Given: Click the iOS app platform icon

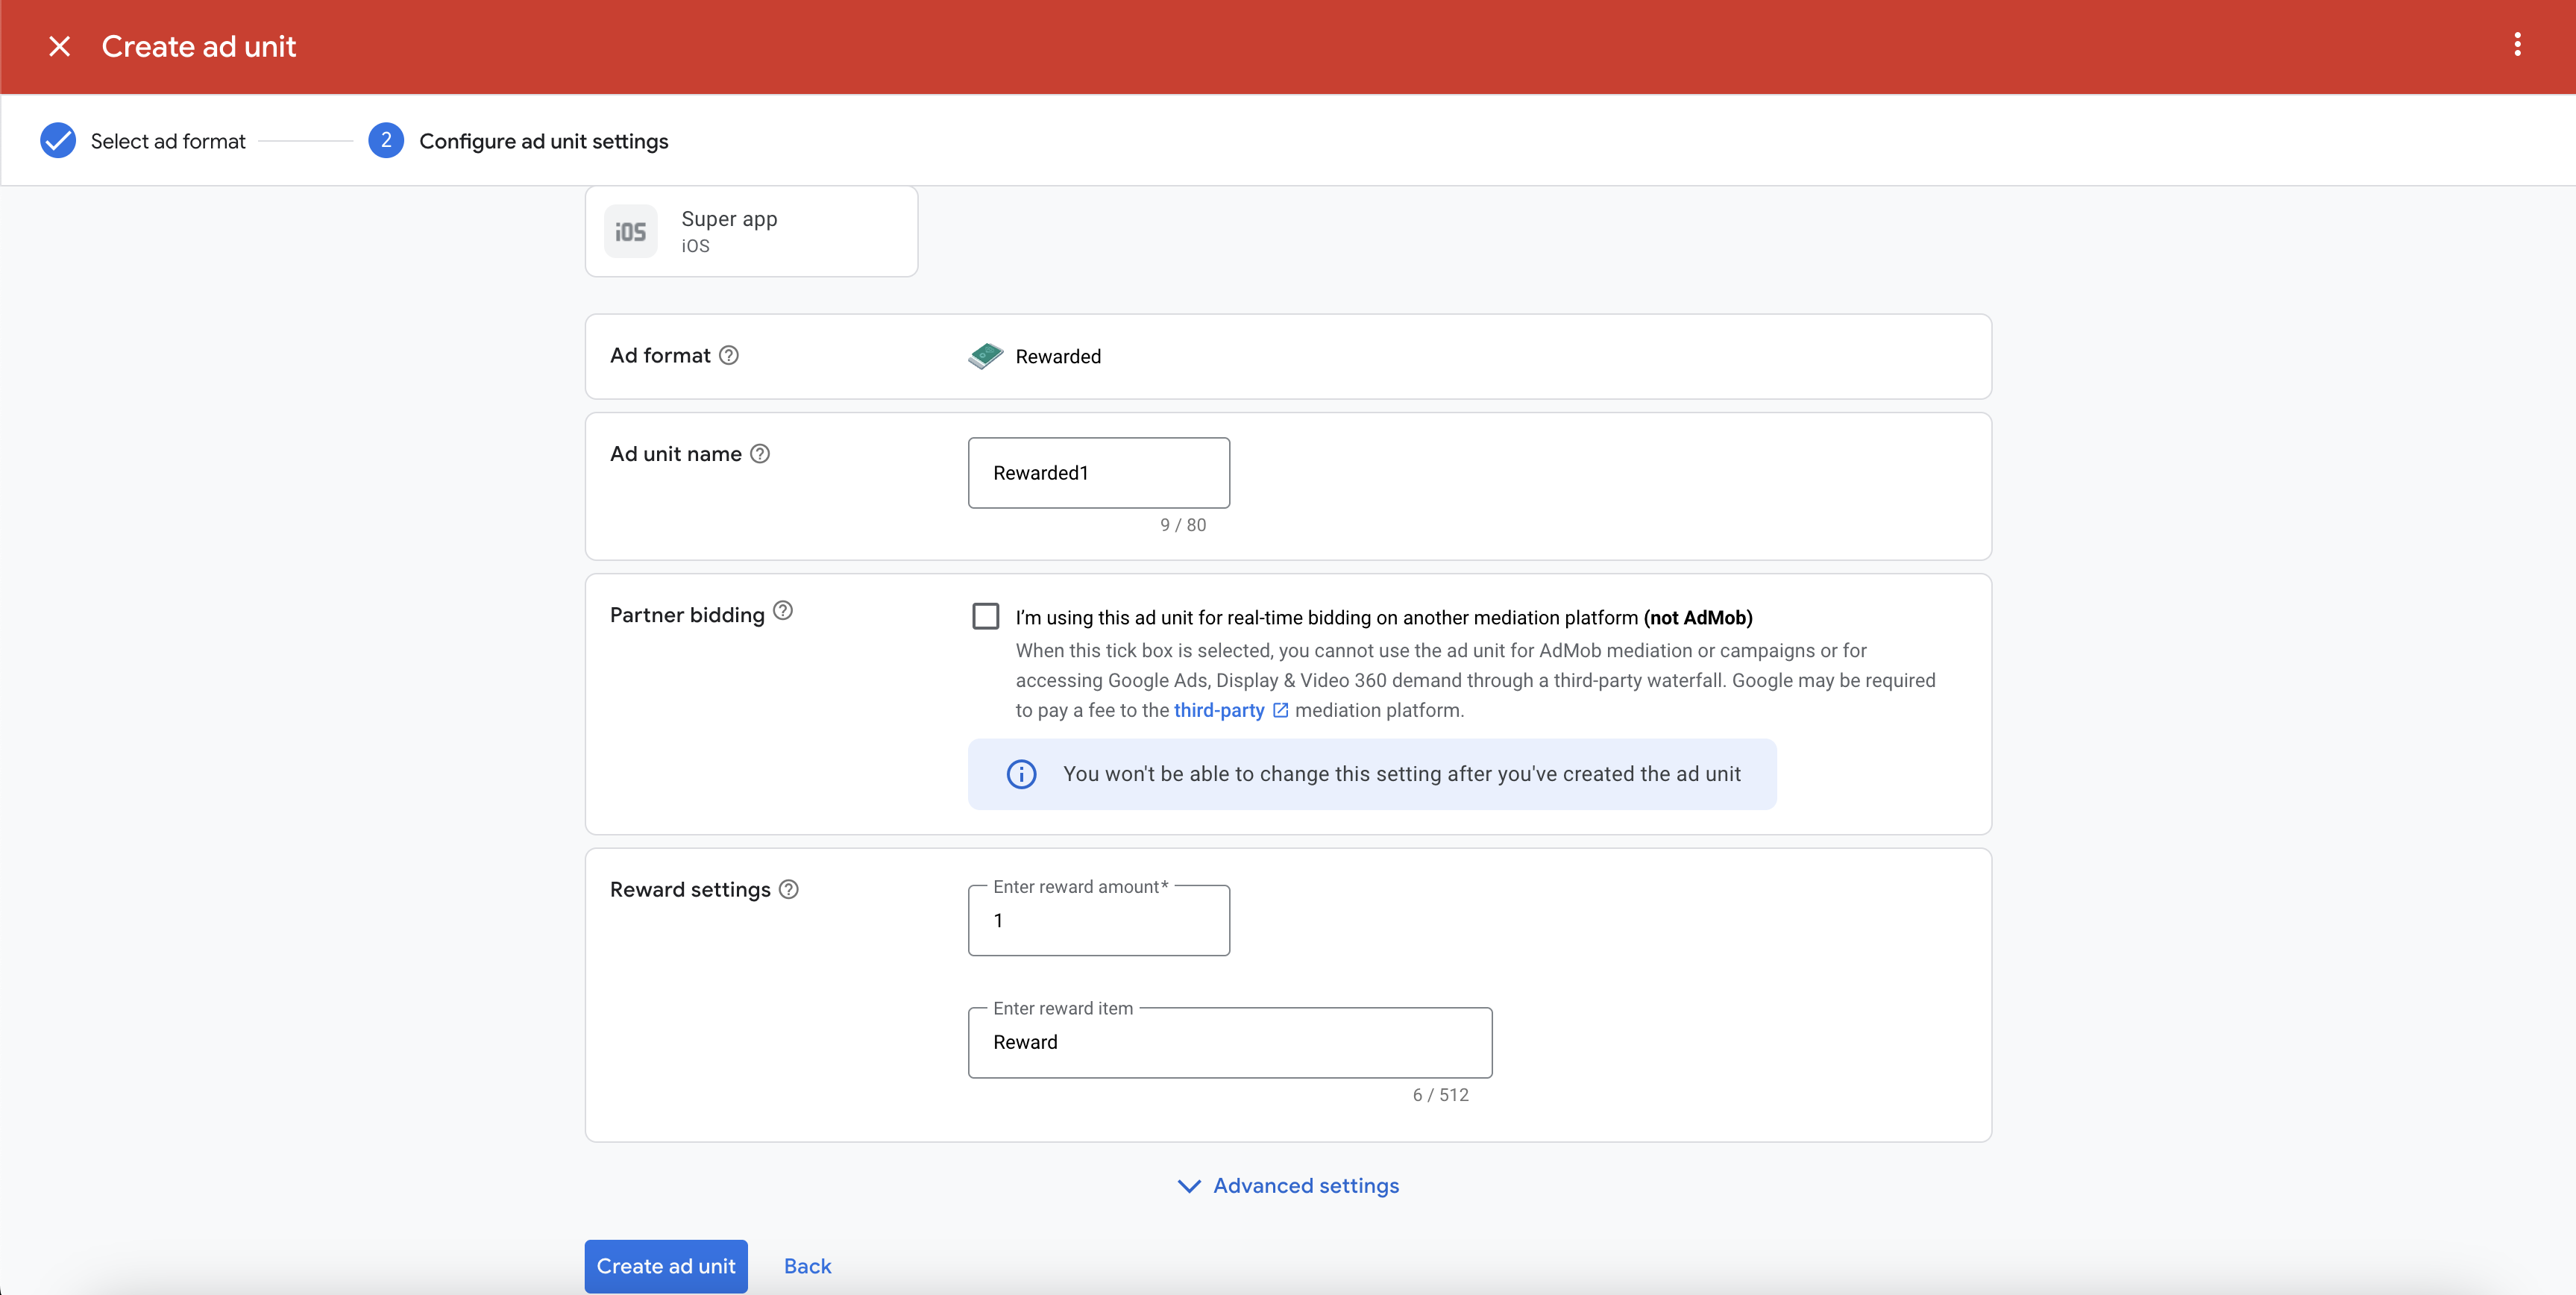Looking at the screenshot, I should [630, 232].
